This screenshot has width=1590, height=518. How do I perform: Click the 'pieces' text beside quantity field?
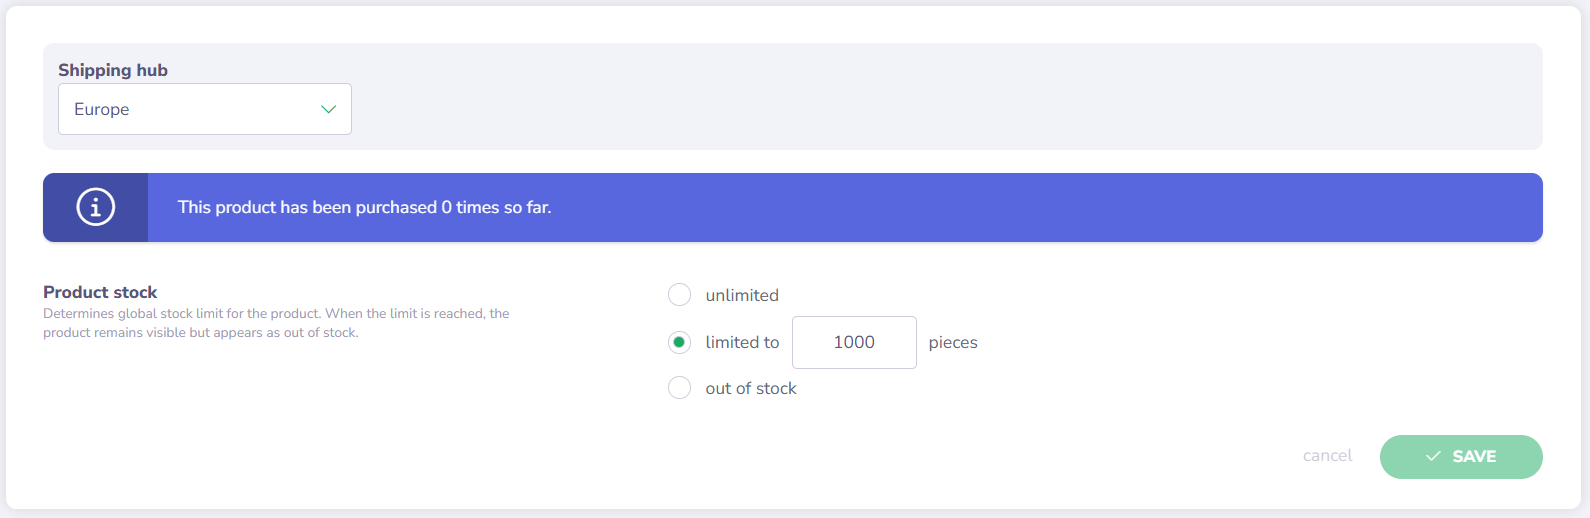[x=953, y=342]
